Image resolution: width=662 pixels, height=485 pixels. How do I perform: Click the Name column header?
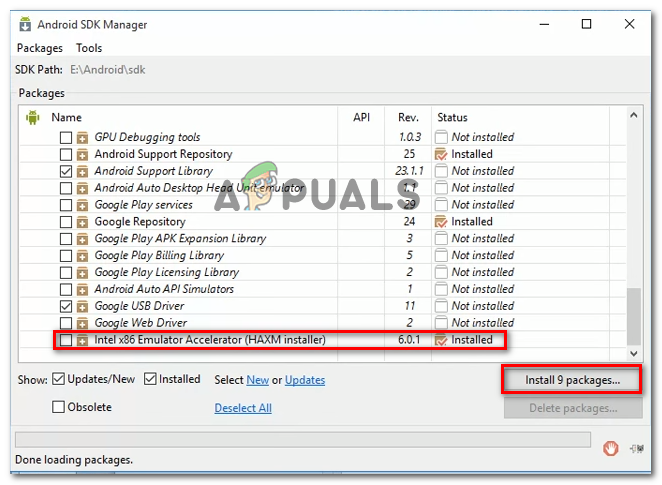click(66, 117)
